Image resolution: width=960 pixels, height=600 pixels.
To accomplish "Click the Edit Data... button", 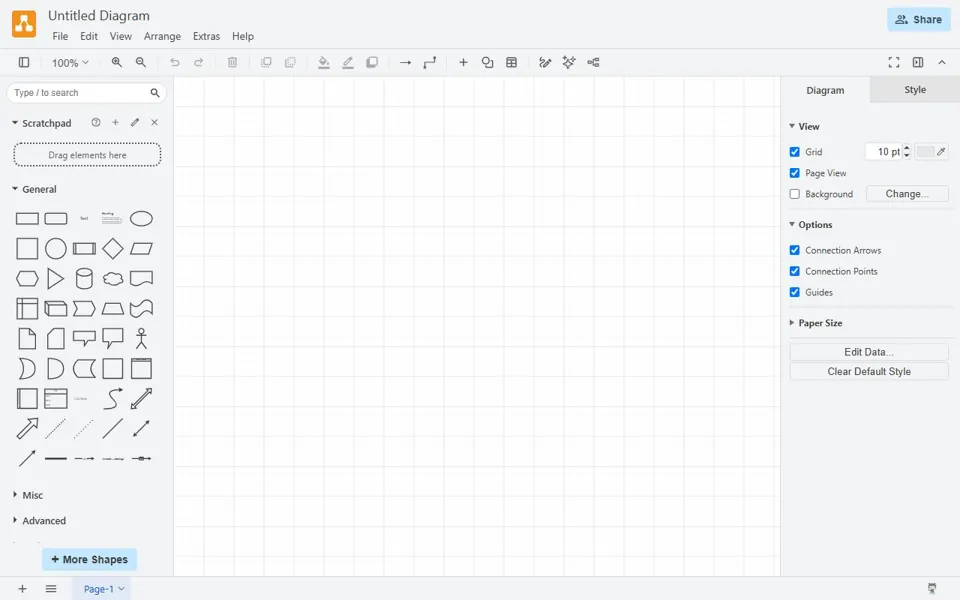I will coord(869,352).
